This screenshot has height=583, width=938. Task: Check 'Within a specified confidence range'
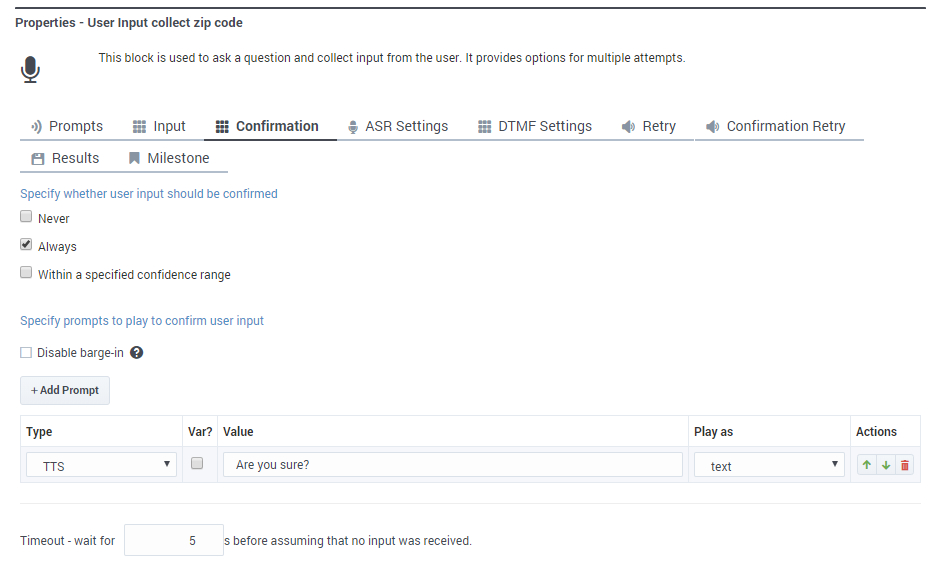click(x=25, y=271)
